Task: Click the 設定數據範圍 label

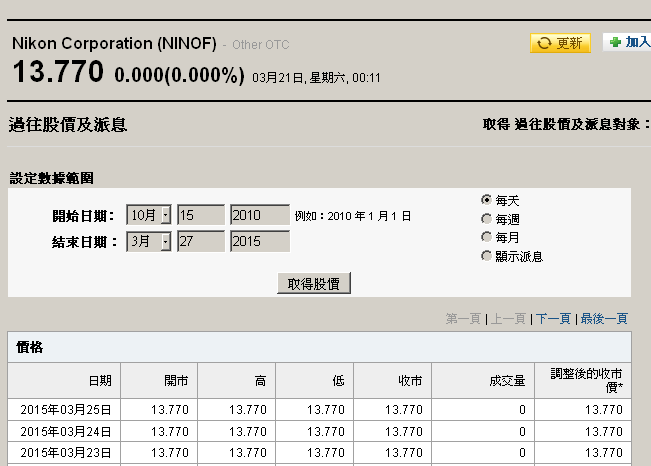Action: [x=51, y=178]
